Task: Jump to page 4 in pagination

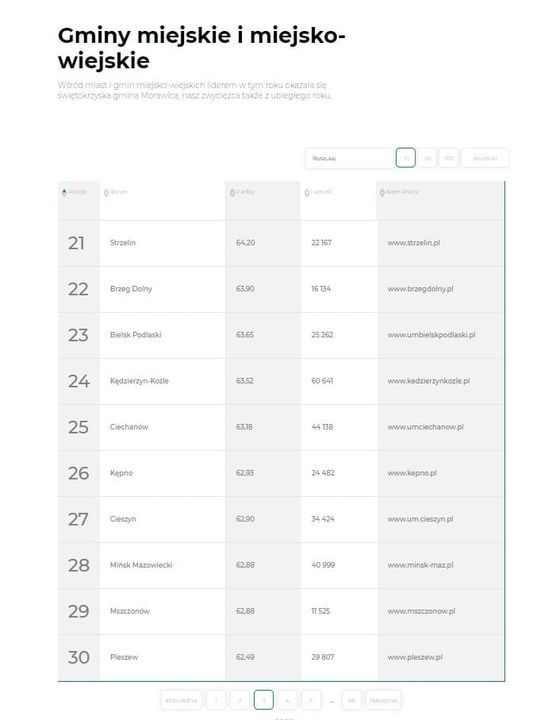Action: pyautogui.click(x=287, y=700)
